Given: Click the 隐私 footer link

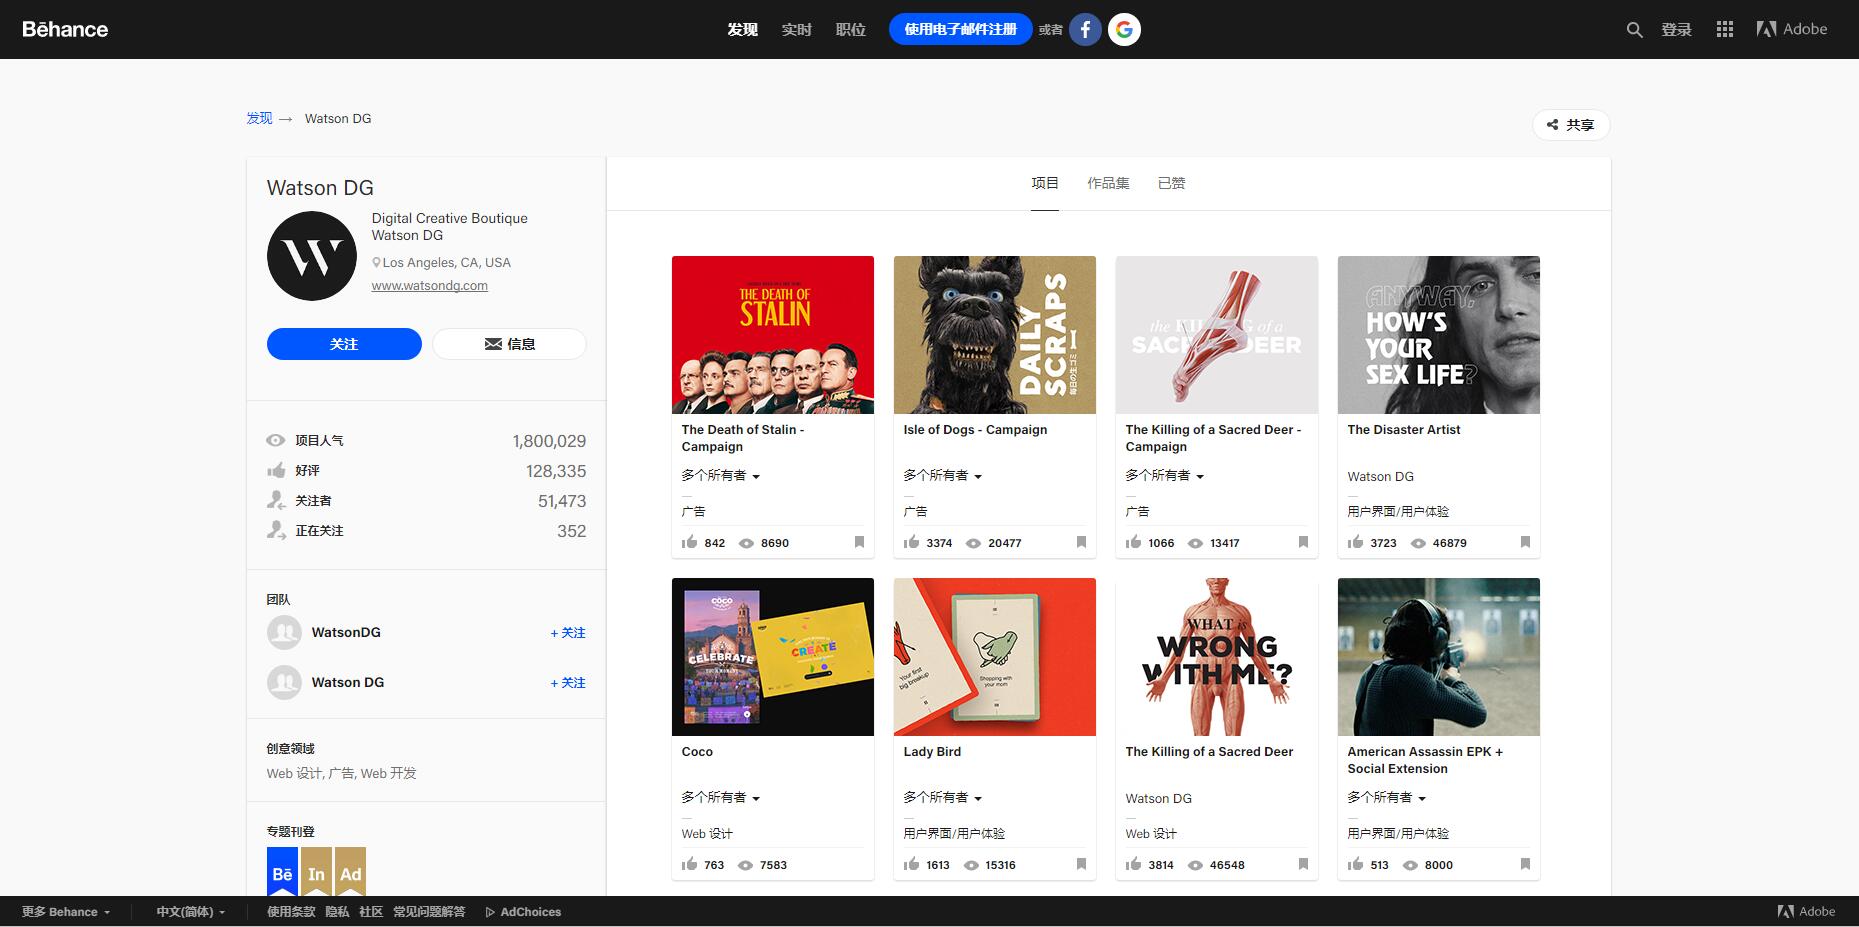Looking at the screenshot, I should [x=337, y=911].
